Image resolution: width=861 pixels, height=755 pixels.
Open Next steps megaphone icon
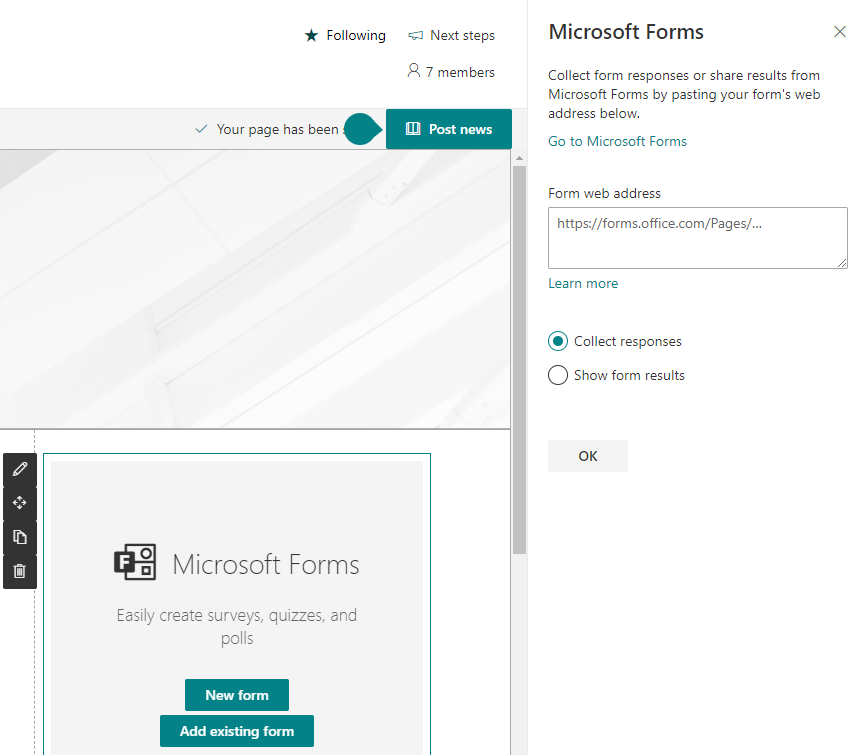click(x=416, y=36)
